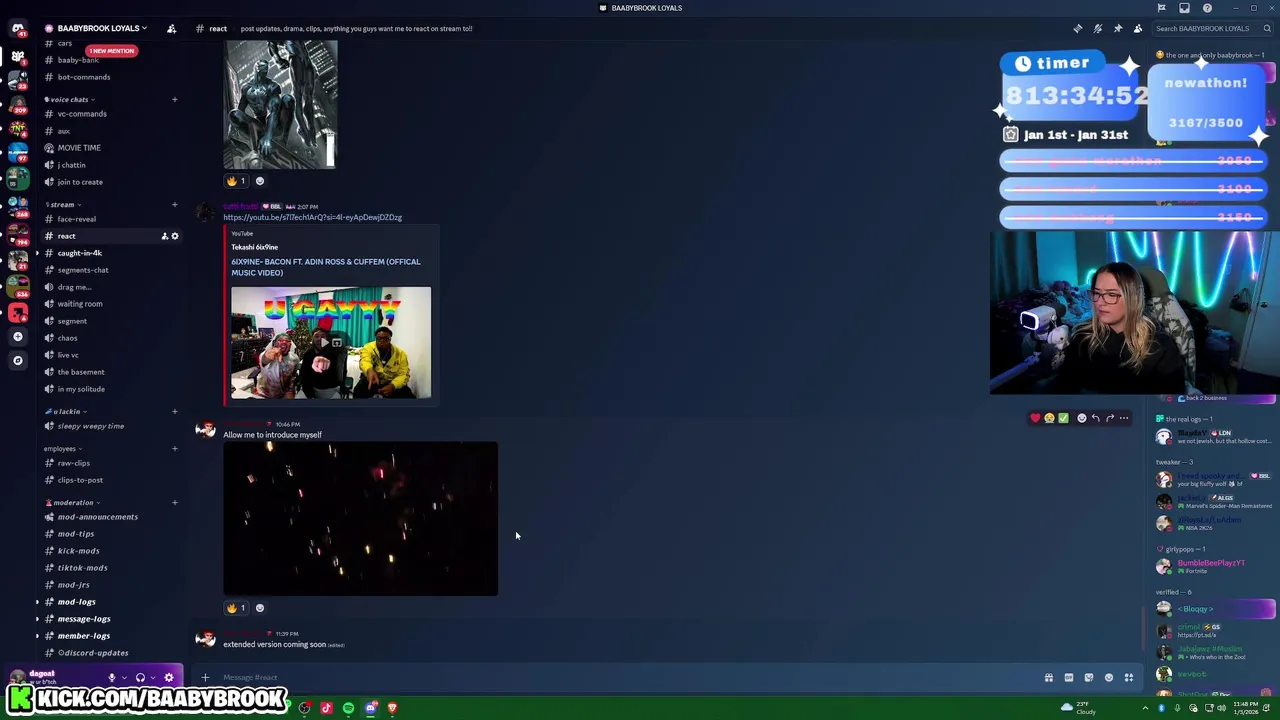The image size is (1280, 720).
Task: Open the YouTube youtu.be link
Action: pyautogui.click(x=312, y=217)
